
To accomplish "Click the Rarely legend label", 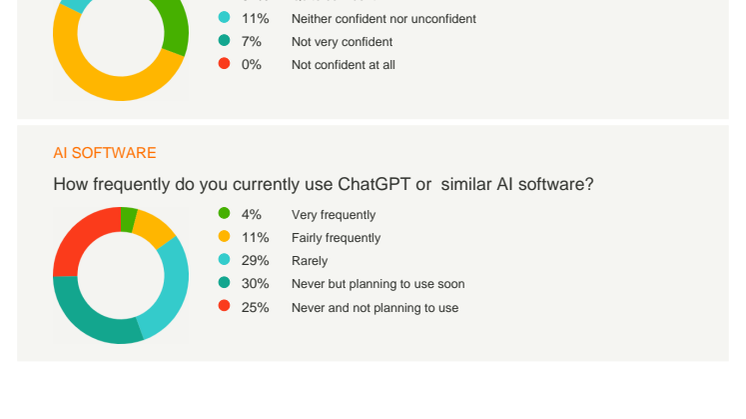I will (310, 261).
